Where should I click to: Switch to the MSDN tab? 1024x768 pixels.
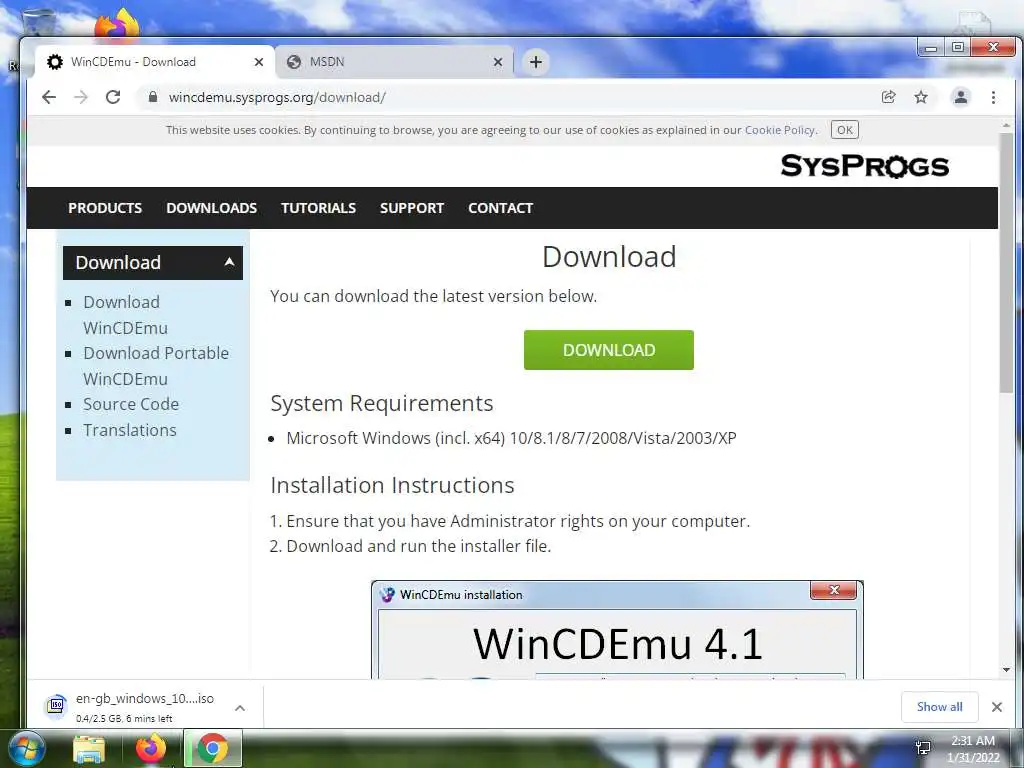click(394, 62)
